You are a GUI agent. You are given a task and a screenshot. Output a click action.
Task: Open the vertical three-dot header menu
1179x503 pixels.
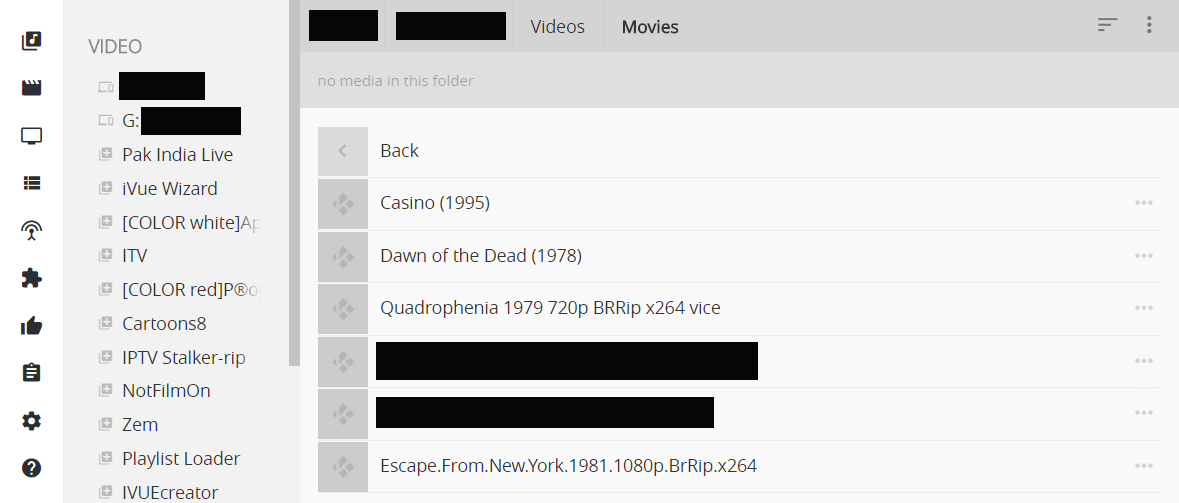tap(1149, 25)
